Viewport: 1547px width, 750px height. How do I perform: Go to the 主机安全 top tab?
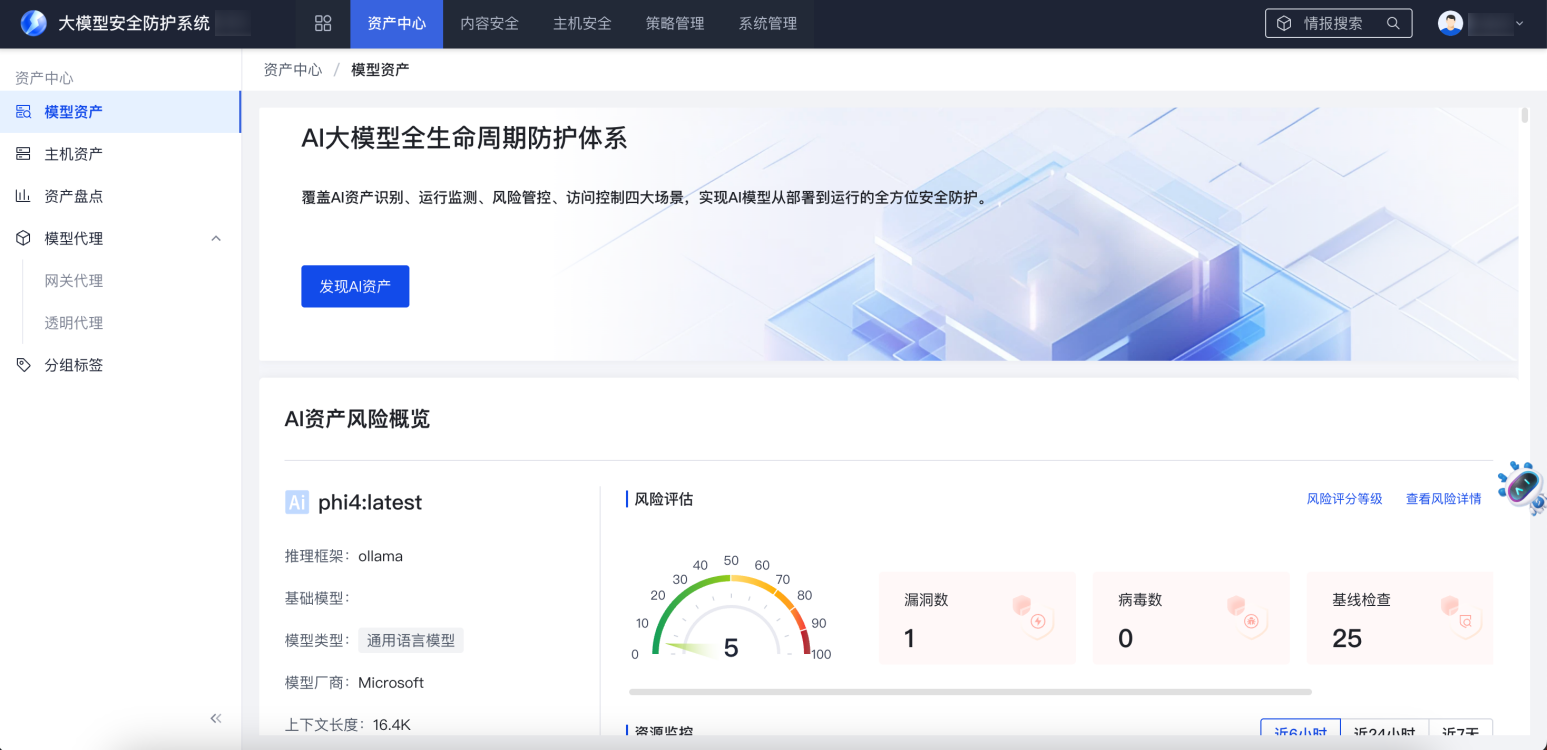coord(582,24)
